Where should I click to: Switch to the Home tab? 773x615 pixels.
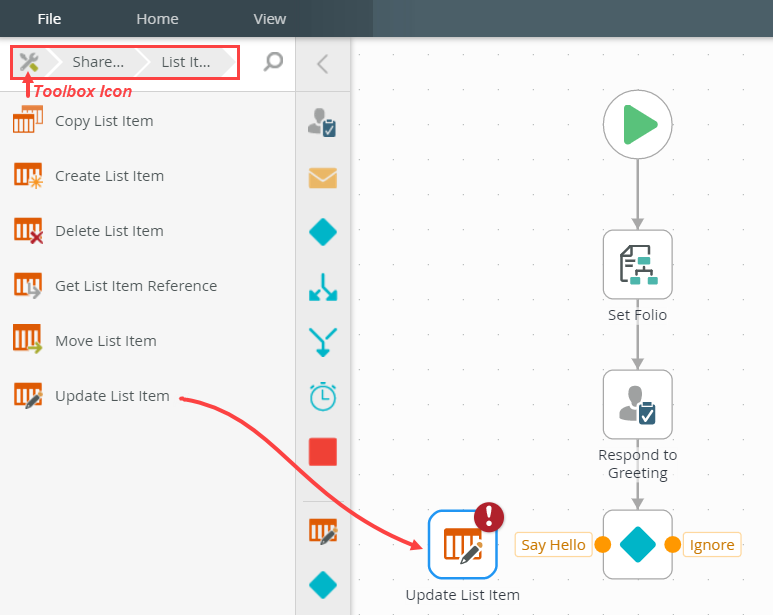[x=157, y=19]
